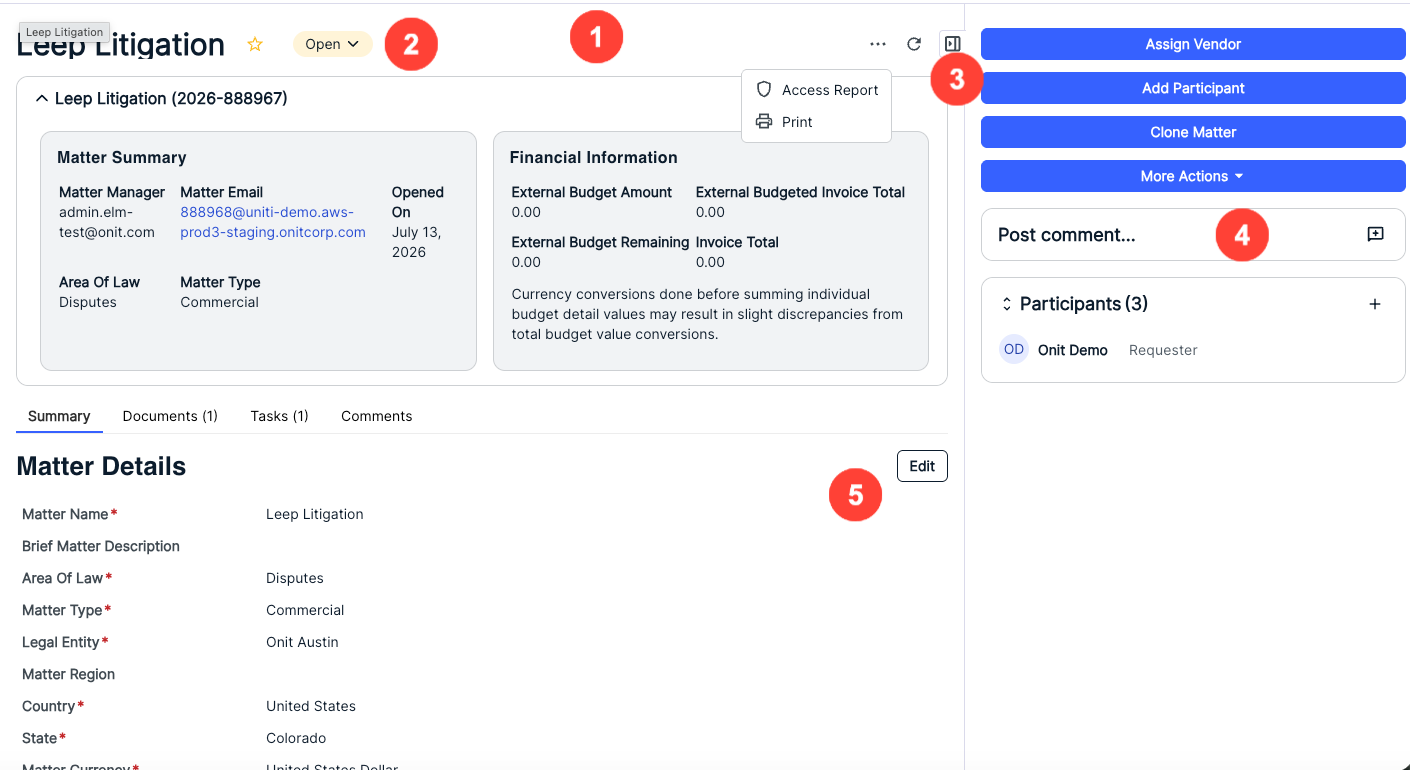Mark Leep Litigation as favorite with star

[x=255, y=44]
